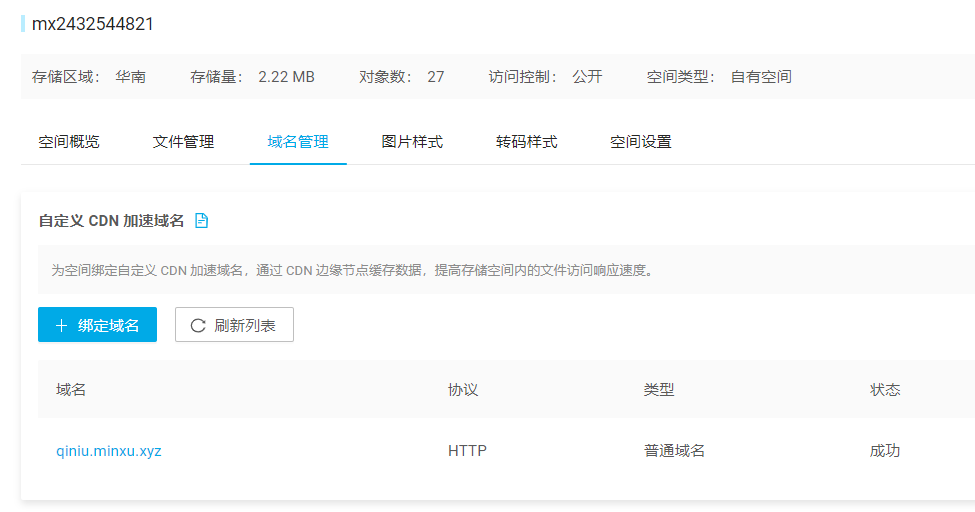Click the 类型 column header
This screenshot has height=512, width=975.
tap(659, 390)
